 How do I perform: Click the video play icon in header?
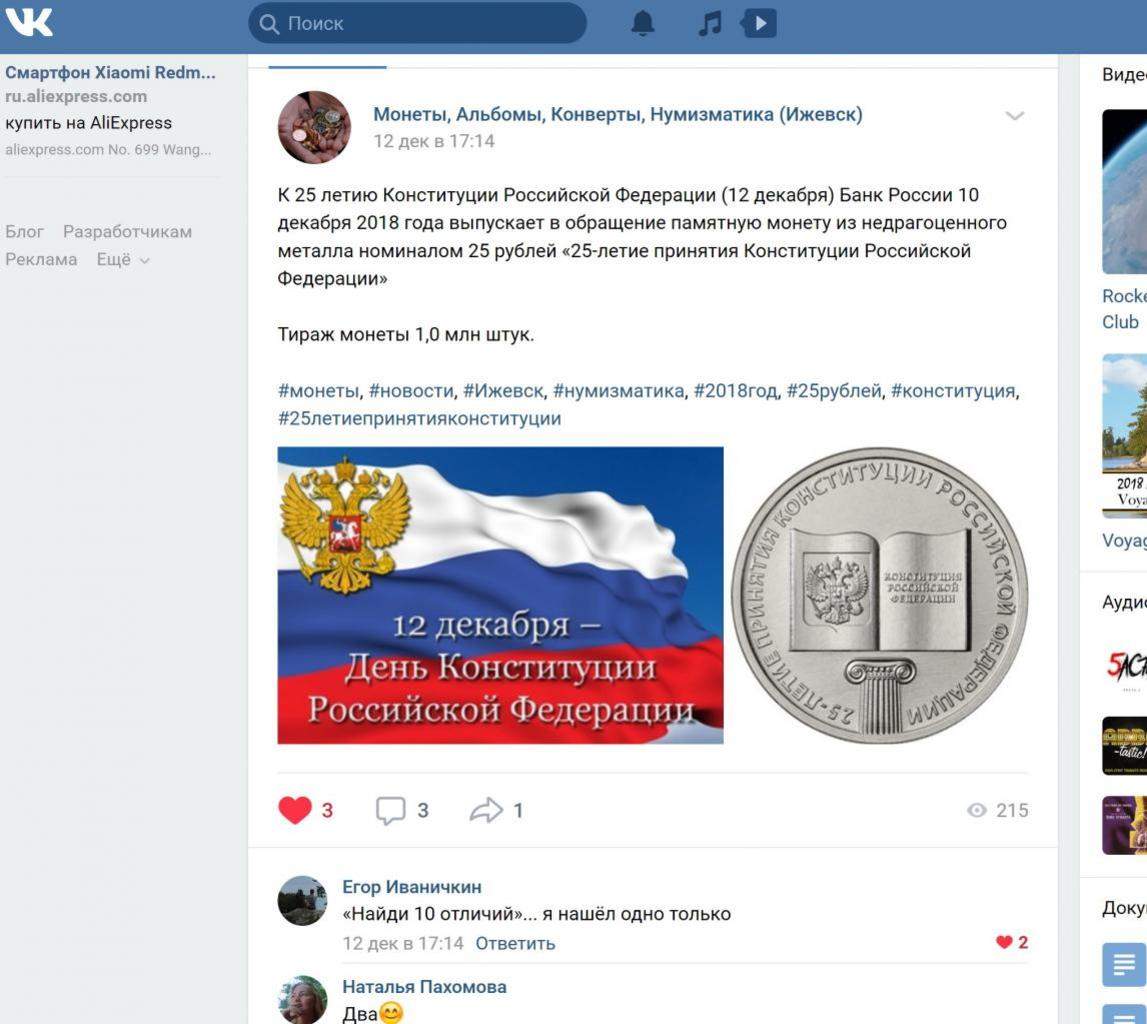pyautogui.click(x=759, y=23)
